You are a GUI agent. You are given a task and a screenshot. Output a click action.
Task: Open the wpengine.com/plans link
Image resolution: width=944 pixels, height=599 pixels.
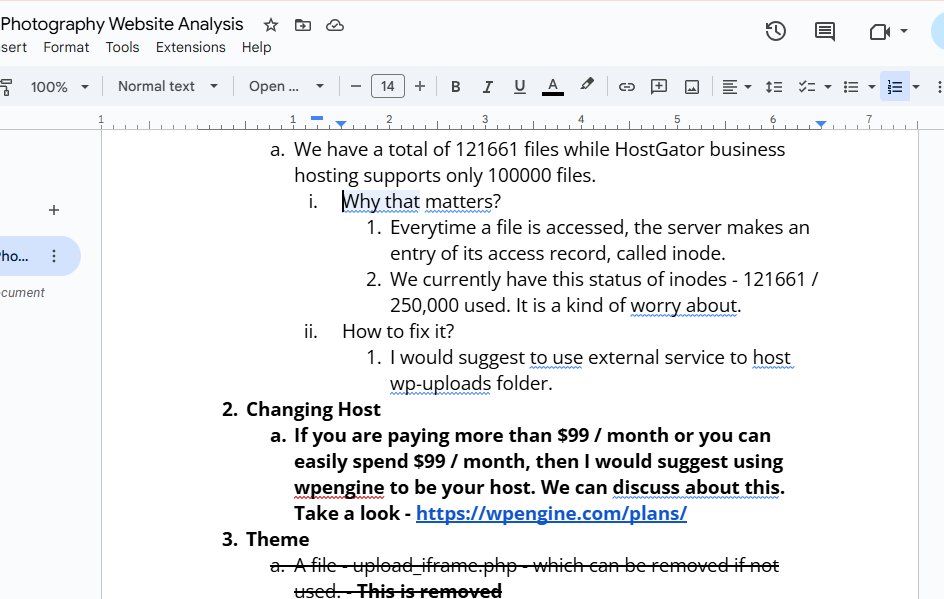(x=551, y=514)
